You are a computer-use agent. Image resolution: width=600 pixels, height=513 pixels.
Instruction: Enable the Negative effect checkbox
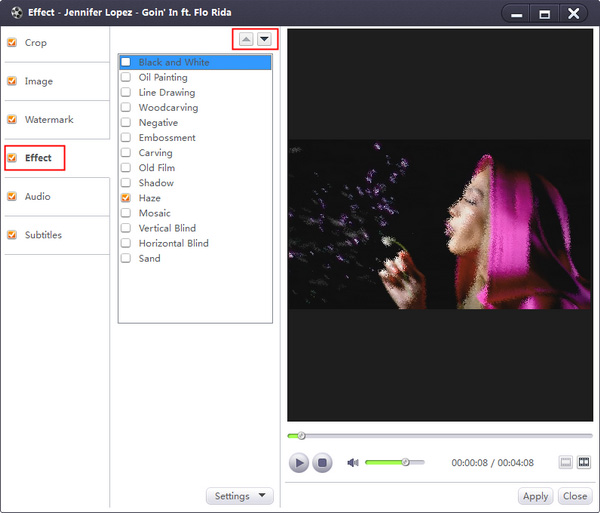pos(126,122)
